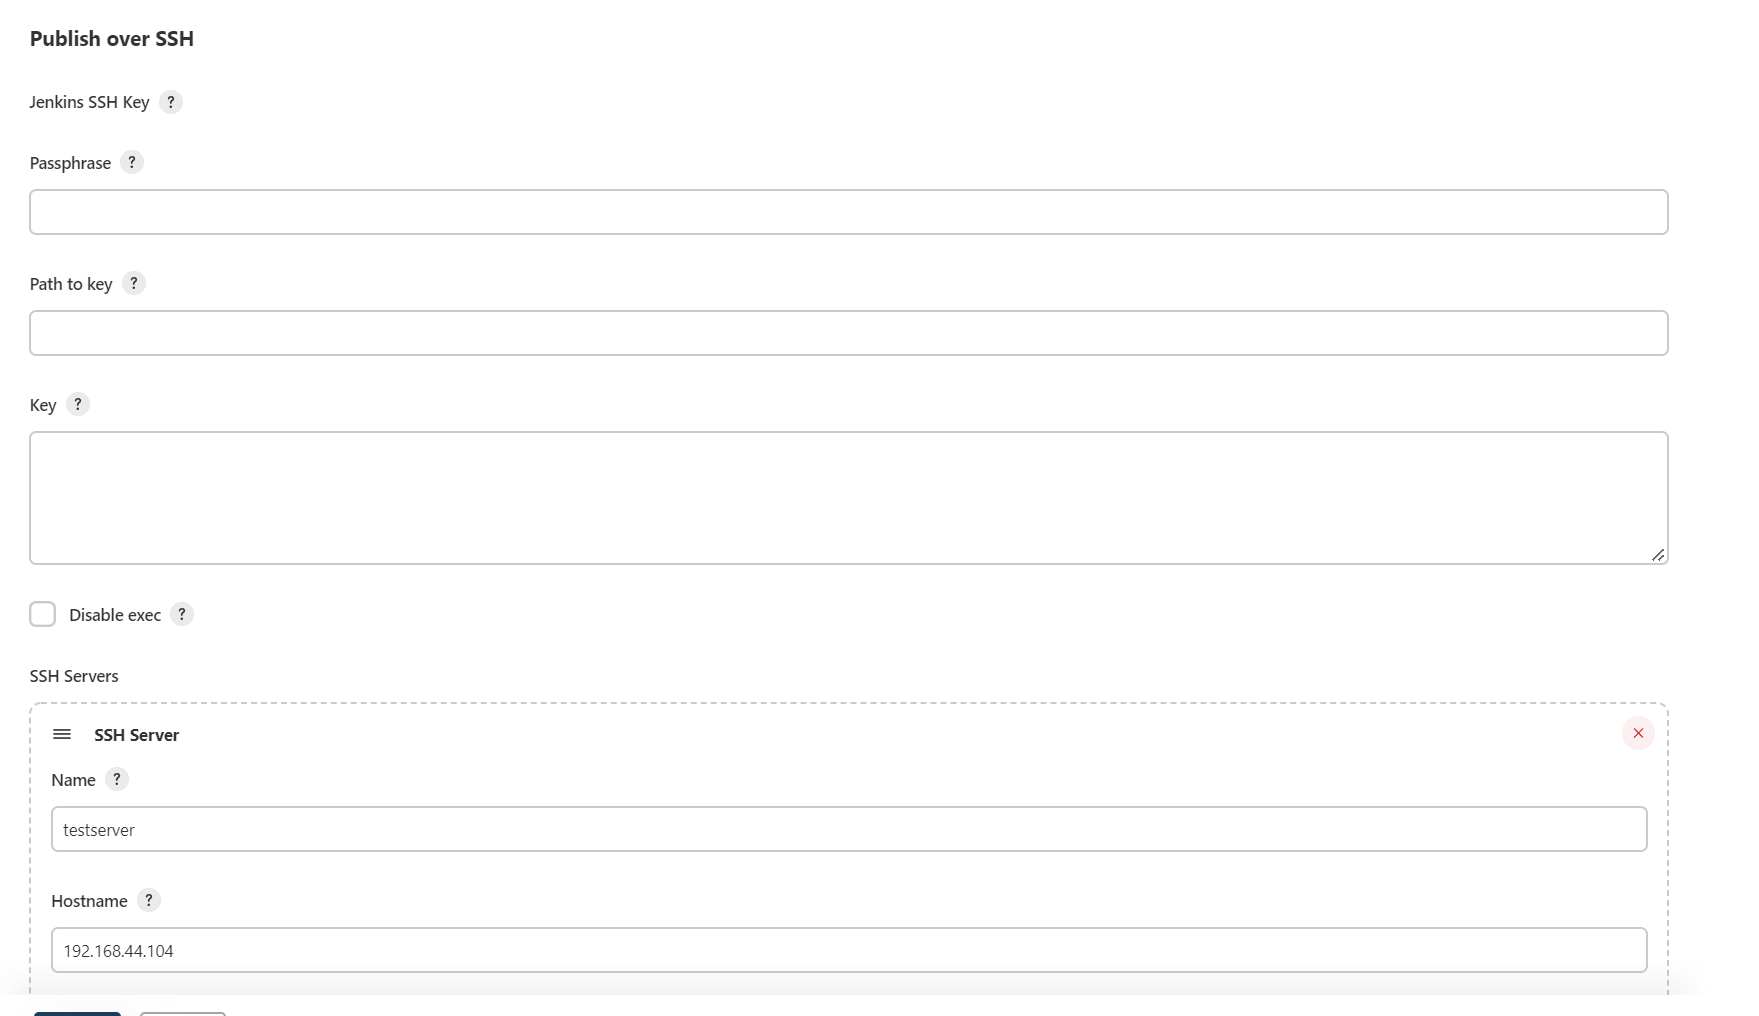Show help for the Passphrase field

[132, 162]
